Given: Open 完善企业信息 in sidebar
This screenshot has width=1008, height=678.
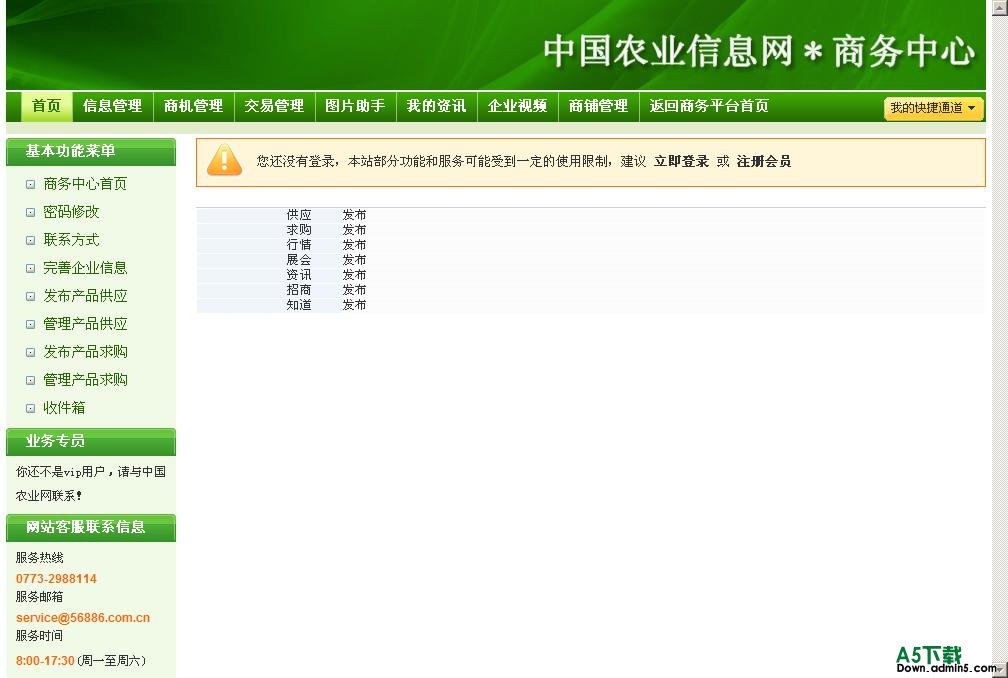Looking at the screenshot, I should tap(85, 268).
